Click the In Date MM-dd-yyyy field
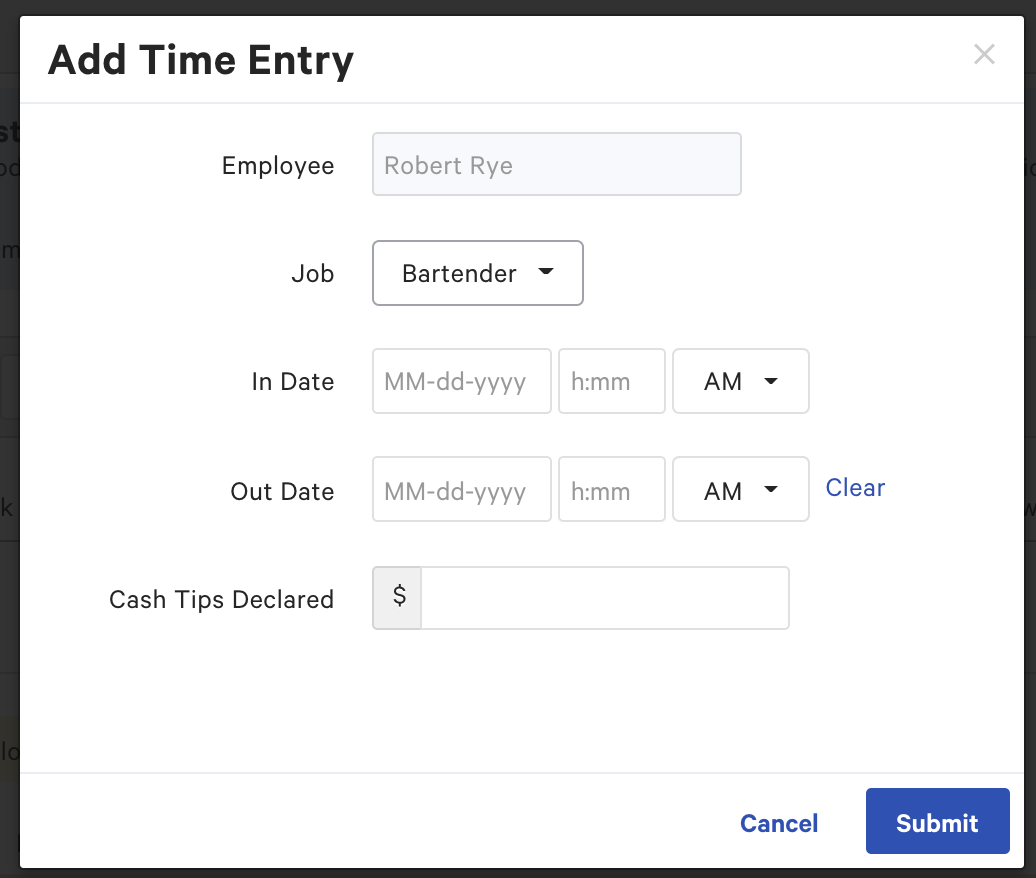The height and width of the screenshot is (878, 1036). click(x=461, y=381)
